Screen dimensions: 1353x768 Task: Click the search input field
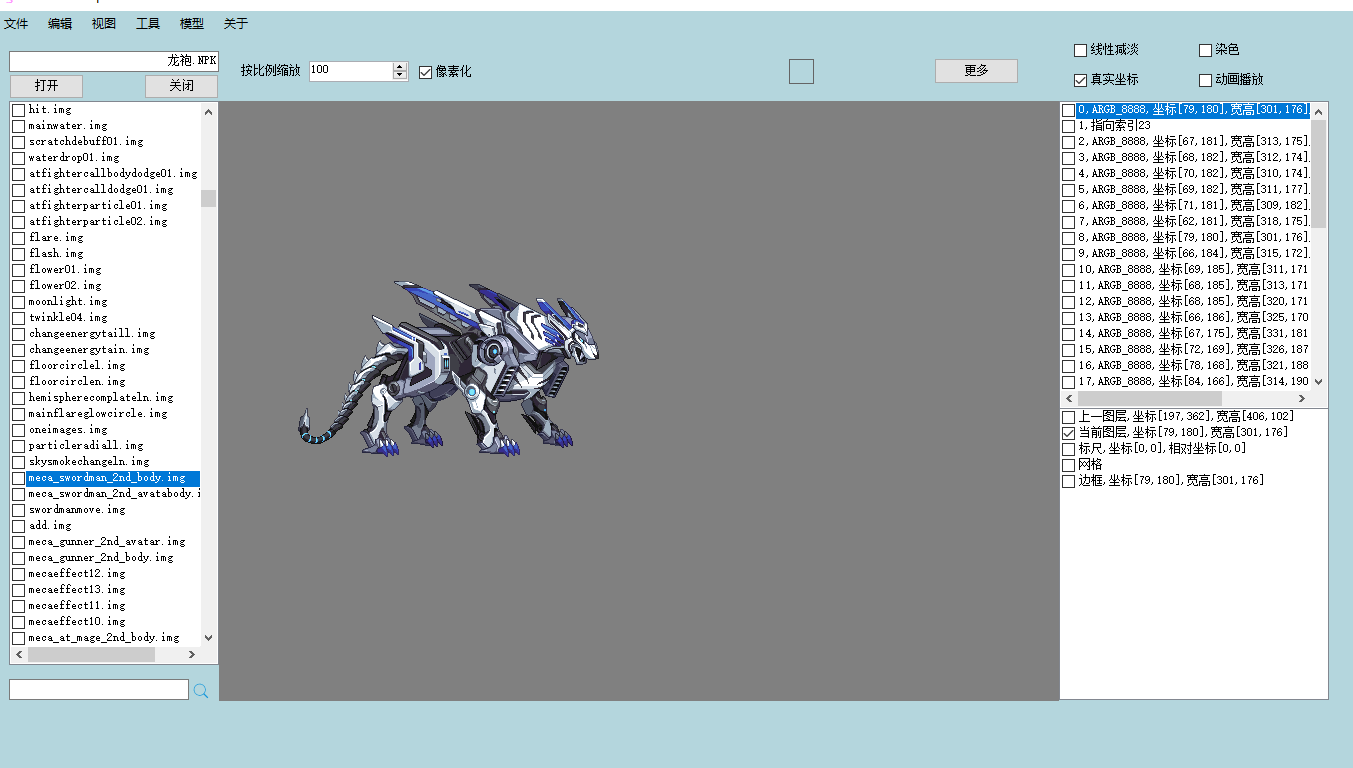point(99,690)
